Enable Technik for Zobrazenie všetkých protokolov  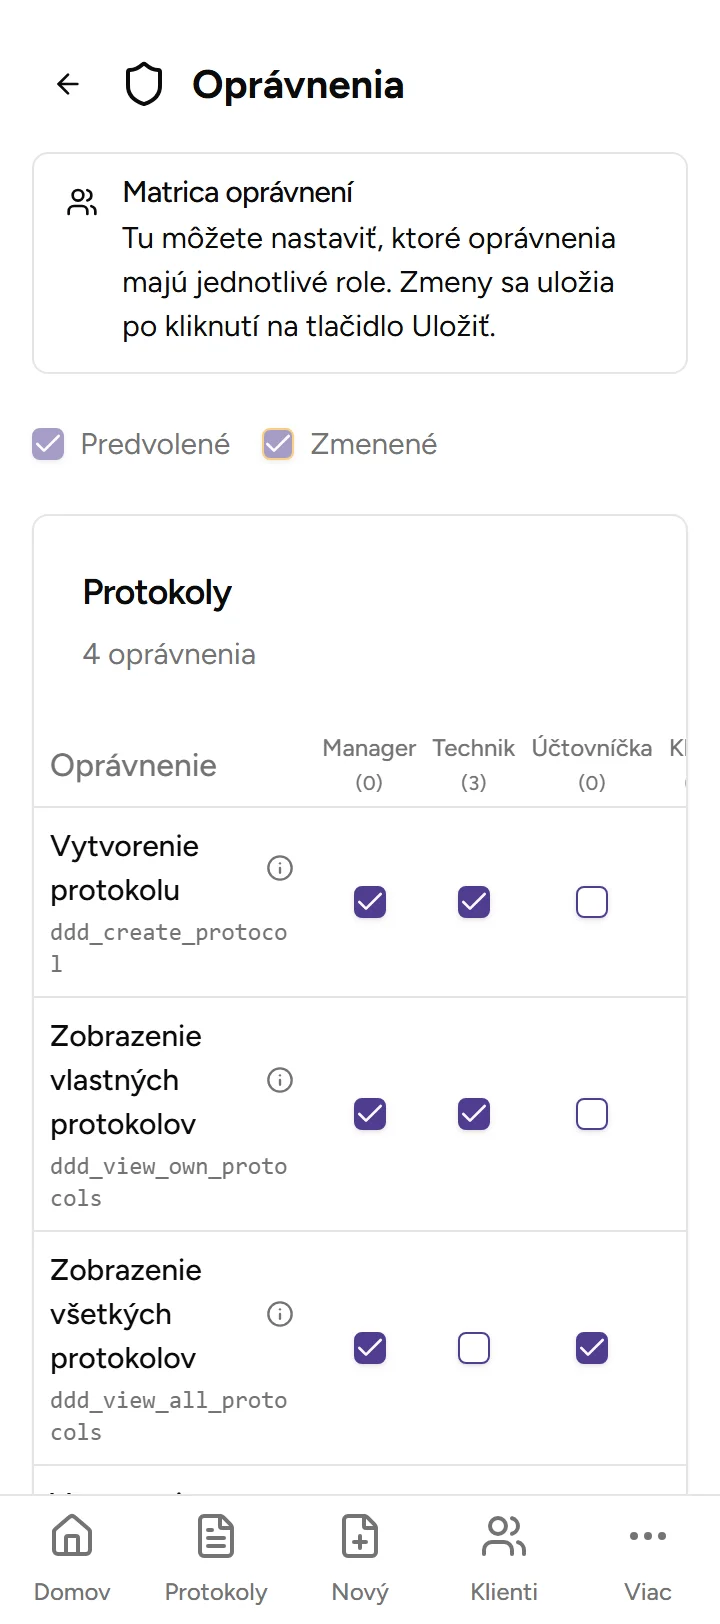(473, 1348)
